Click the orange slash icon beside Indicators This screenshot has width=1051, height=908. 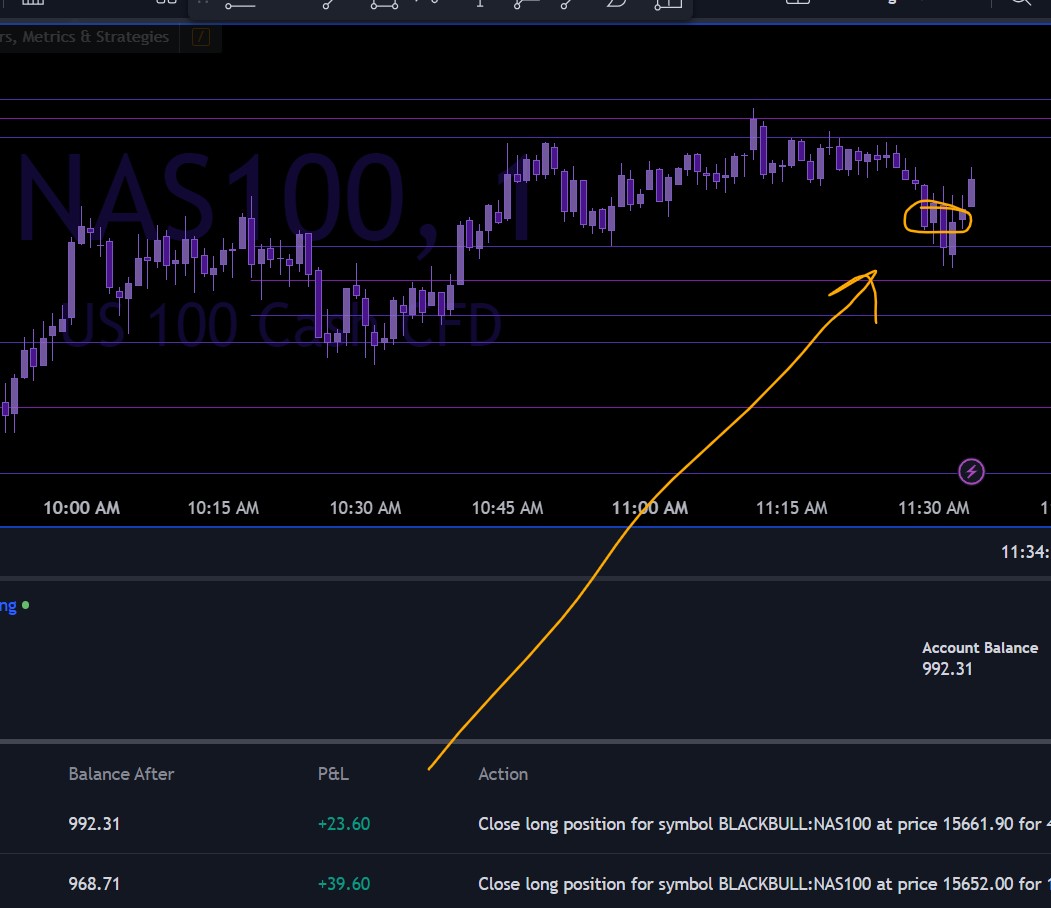pyautogui.click(x=200, y=38)
